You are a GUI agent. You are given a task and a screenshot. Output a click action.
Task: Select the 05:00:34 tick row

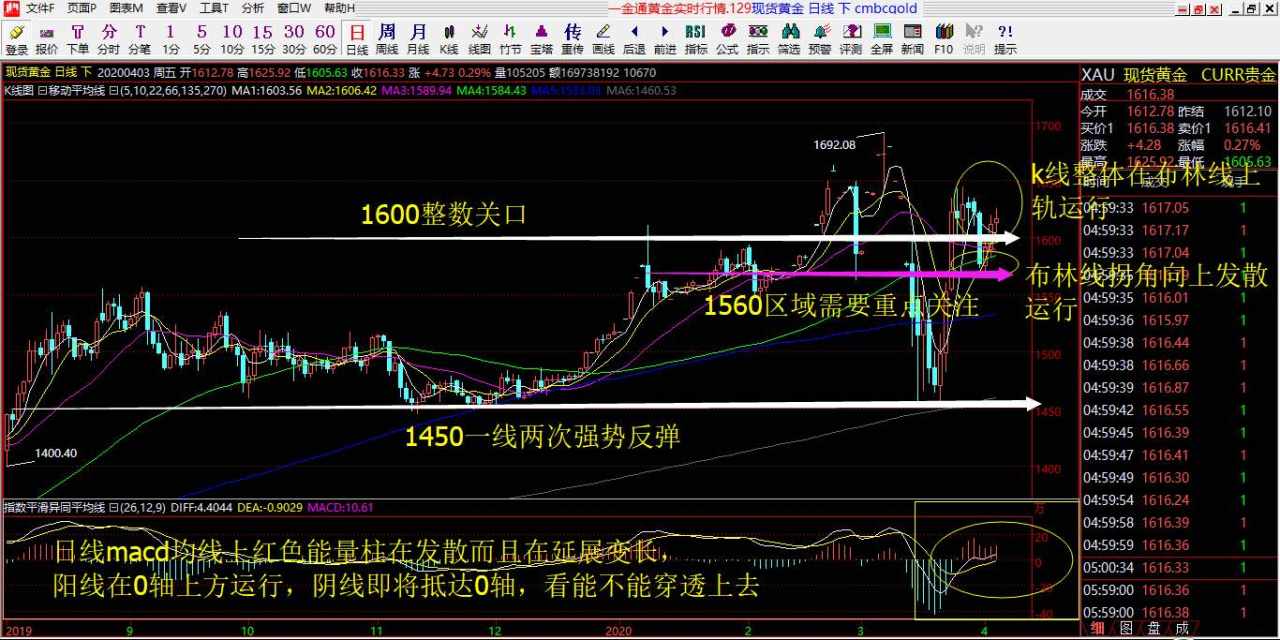(1180, 568)
